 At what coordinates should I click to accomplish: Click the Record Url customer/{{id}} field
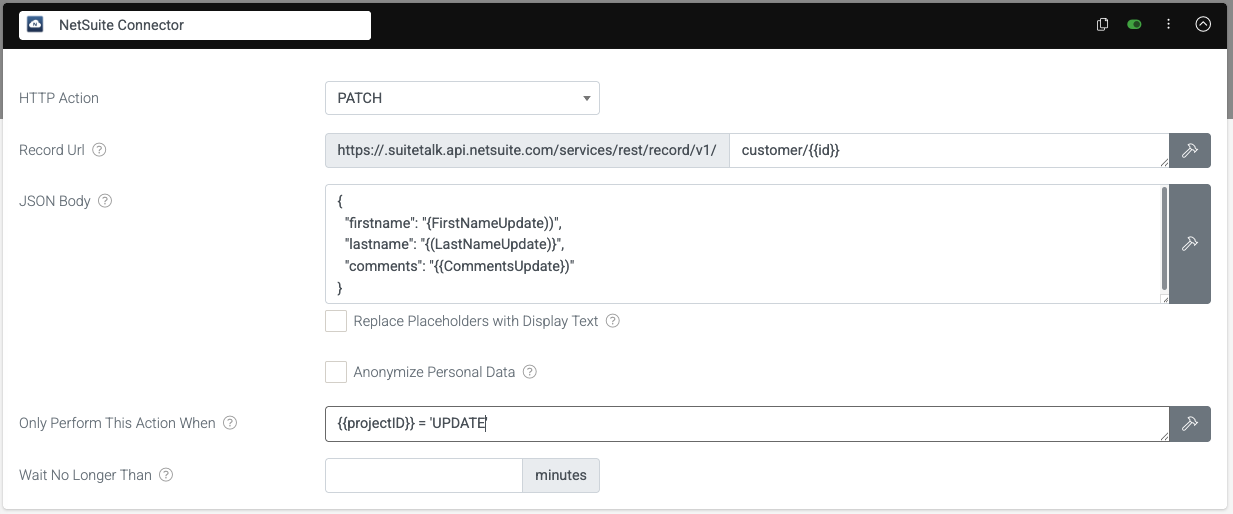pos(949,150)
